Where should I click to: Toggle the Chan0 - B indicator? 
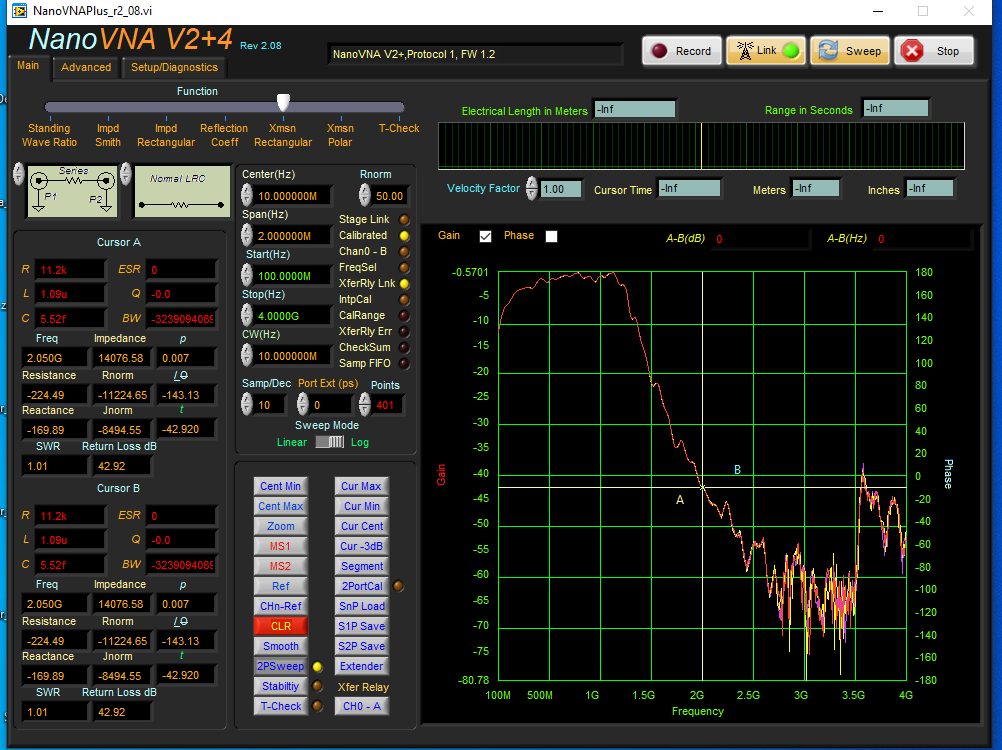[404, 251]
